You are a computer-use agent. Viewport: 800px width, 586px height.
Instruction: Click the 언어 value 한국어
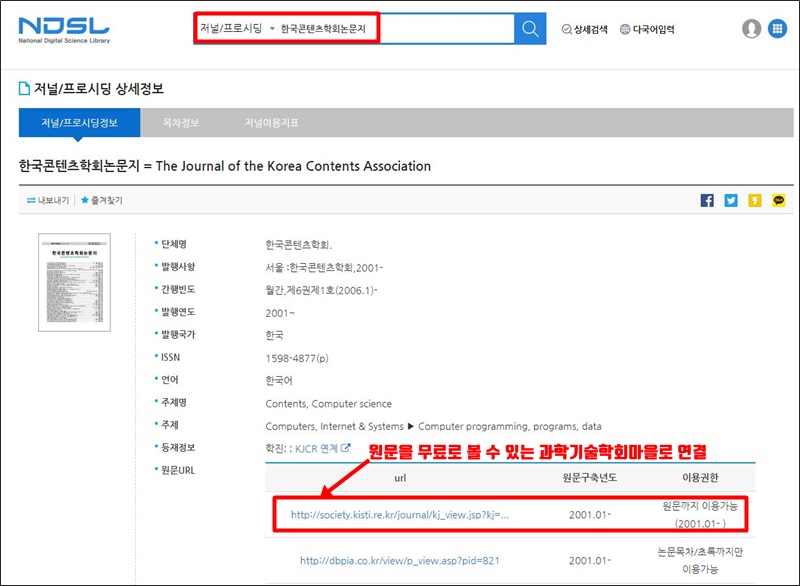coord(279,380)
